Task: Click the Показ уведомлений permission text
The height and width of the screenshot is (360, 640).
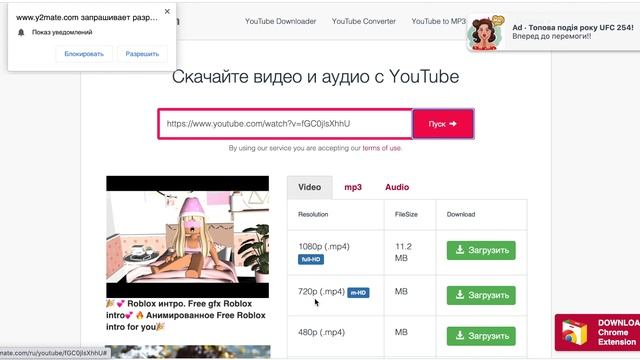Action: [62, 32]
